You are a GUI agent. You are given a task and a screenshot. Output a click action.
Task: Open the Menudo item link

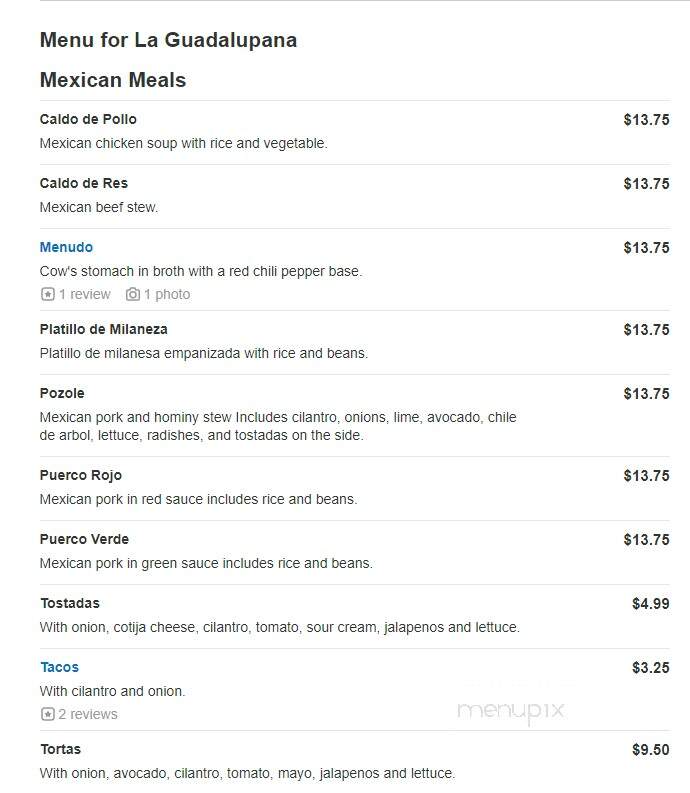(66, 247)
